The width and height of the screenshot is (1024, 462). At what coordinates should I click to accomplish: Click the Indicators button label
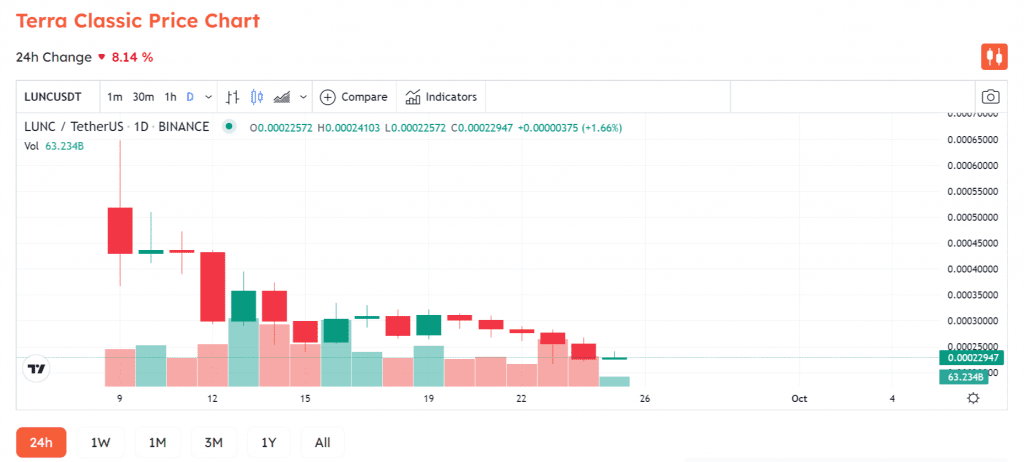[451, 97]
